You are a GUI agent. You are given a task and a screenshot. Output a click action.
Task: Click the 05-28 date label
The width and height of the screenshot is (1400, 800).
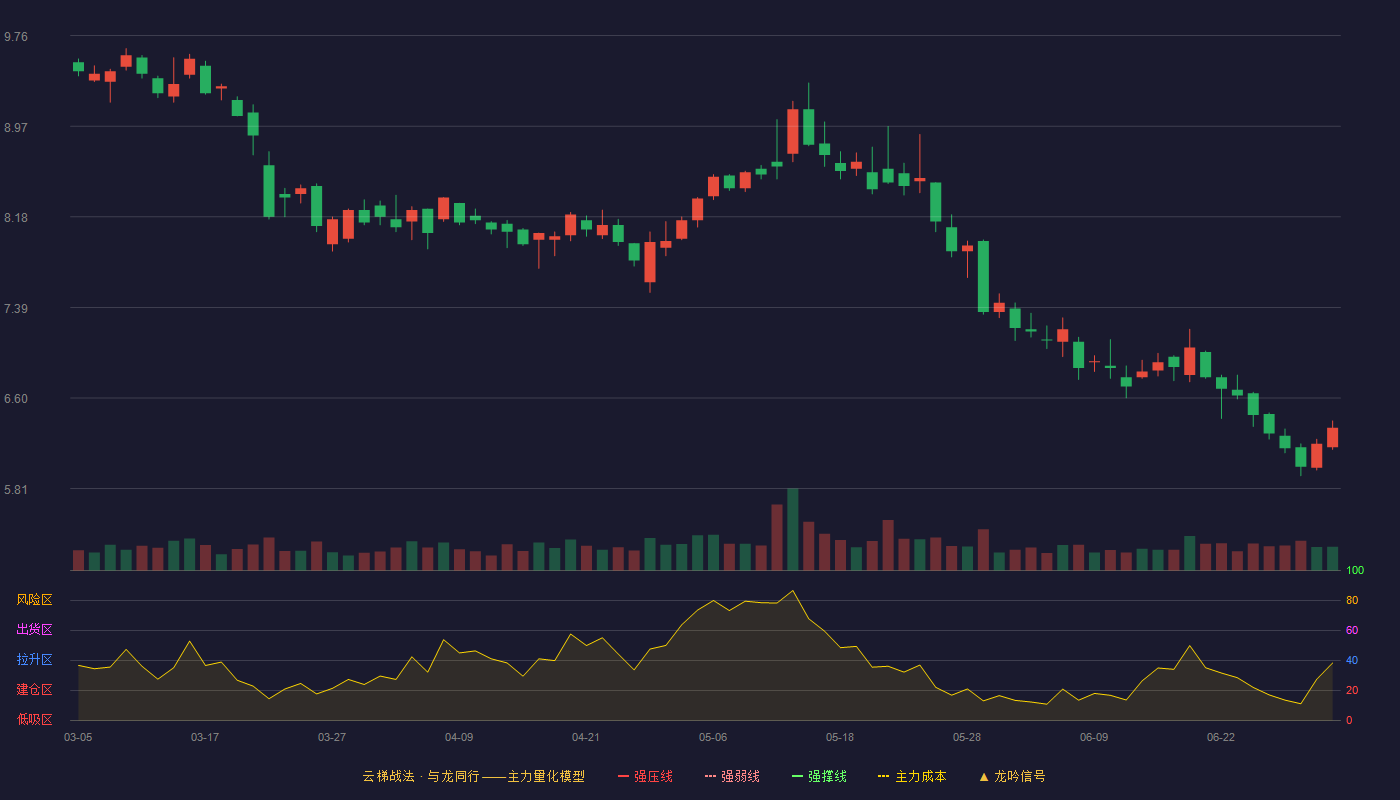tap(967, 737)
